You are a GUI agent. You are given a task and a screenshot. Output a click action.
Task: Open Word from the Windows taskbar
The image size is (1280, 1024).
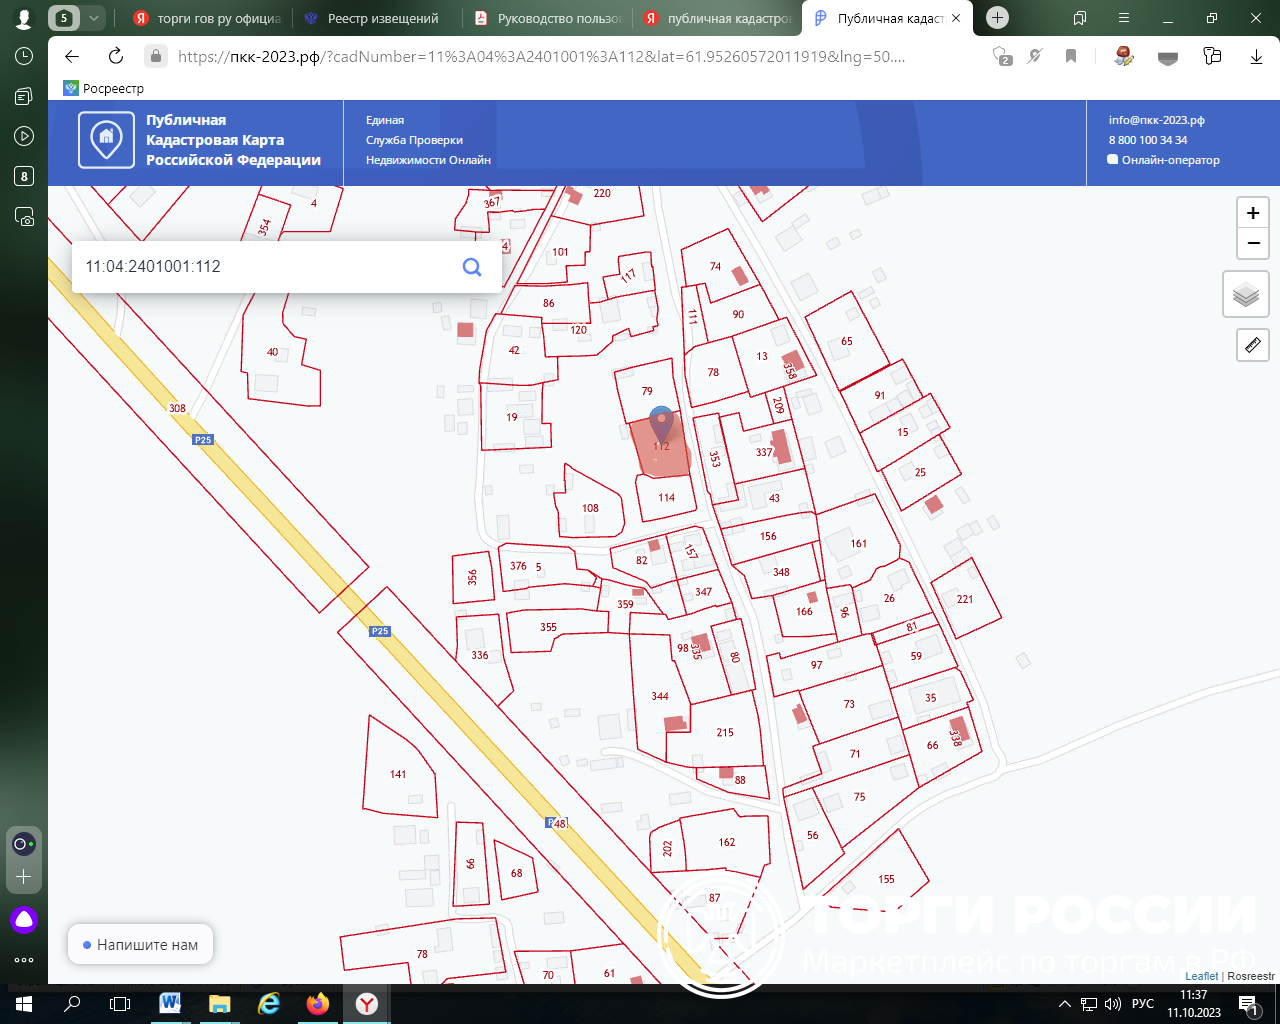coord(170,1003)
